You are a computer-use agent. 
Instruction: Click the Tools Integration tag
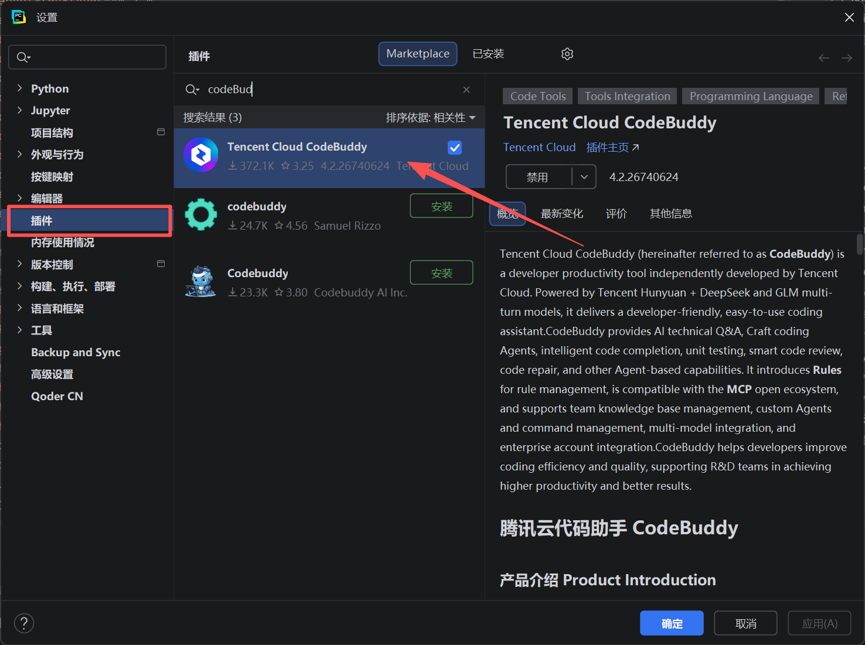click(x=627, y=96)
